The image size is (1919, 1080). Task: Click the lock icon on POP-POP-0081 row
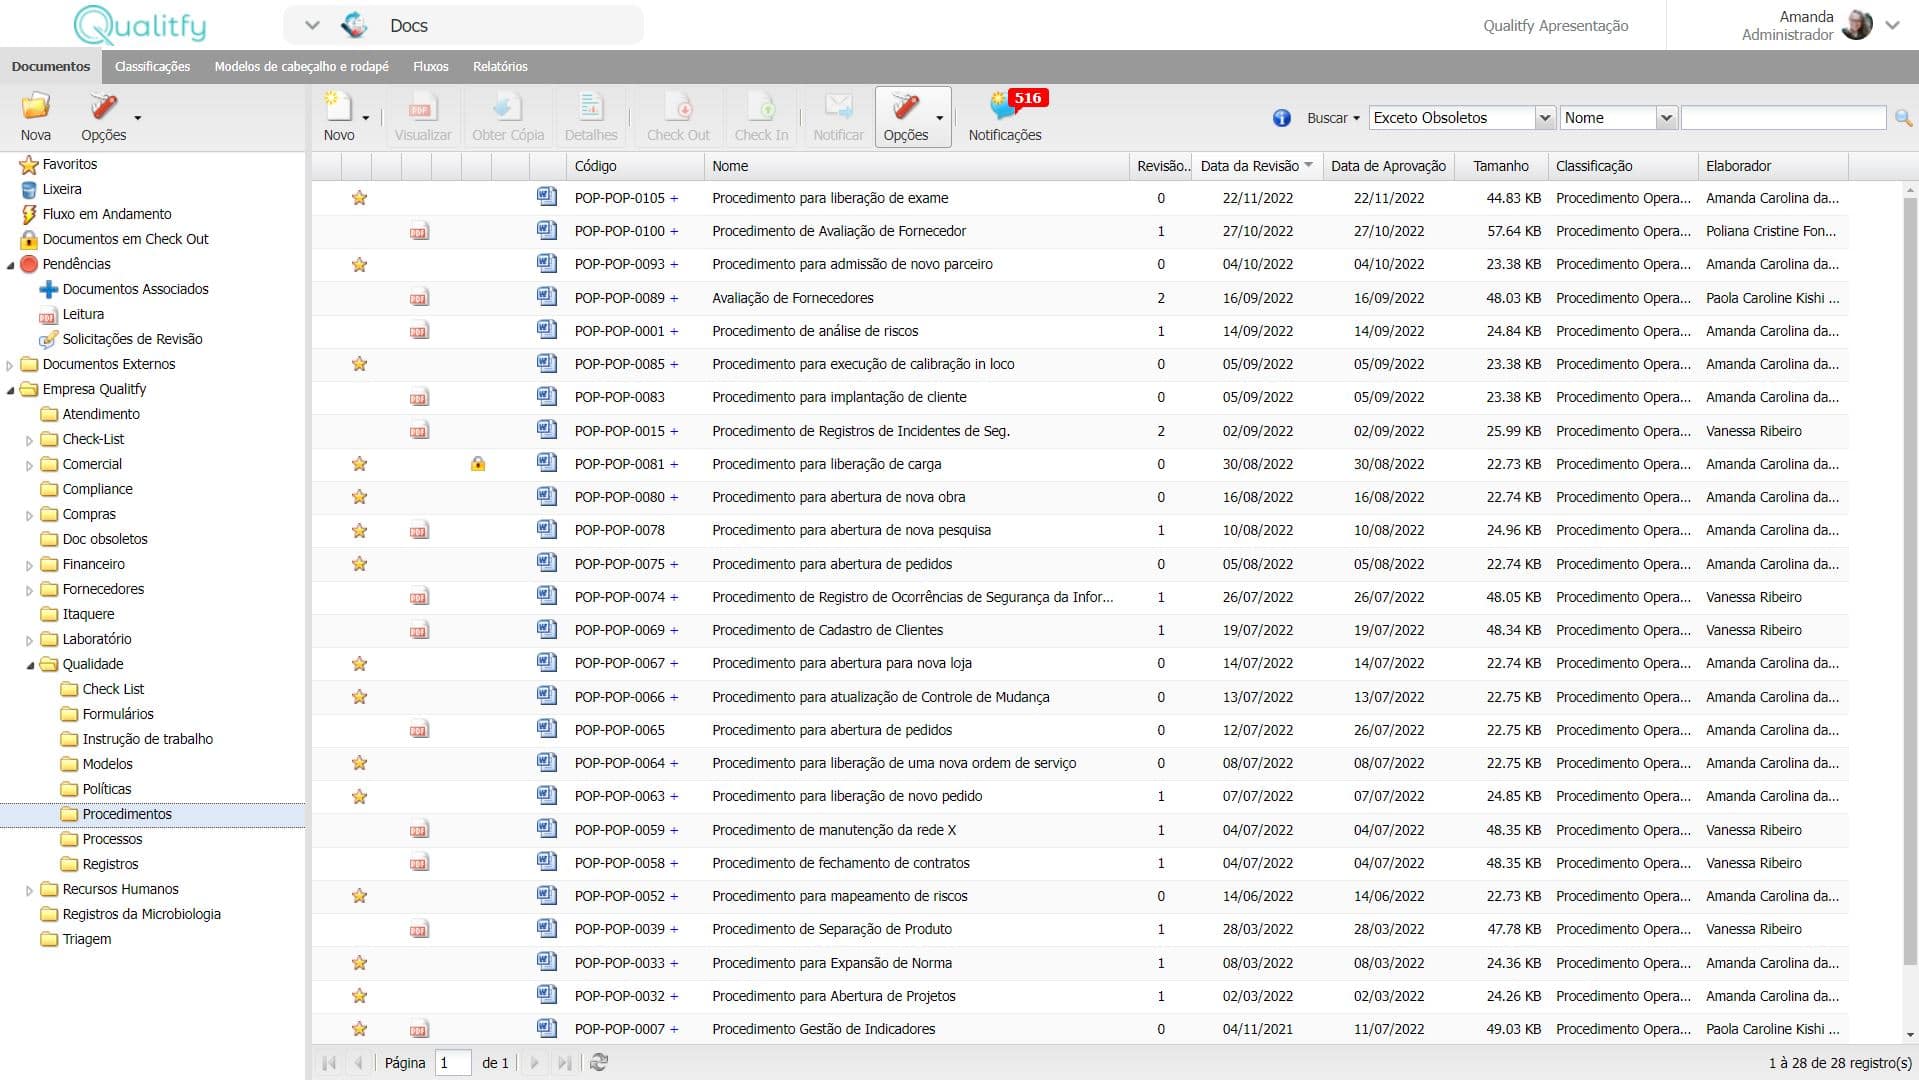click(x=478, y=464)
